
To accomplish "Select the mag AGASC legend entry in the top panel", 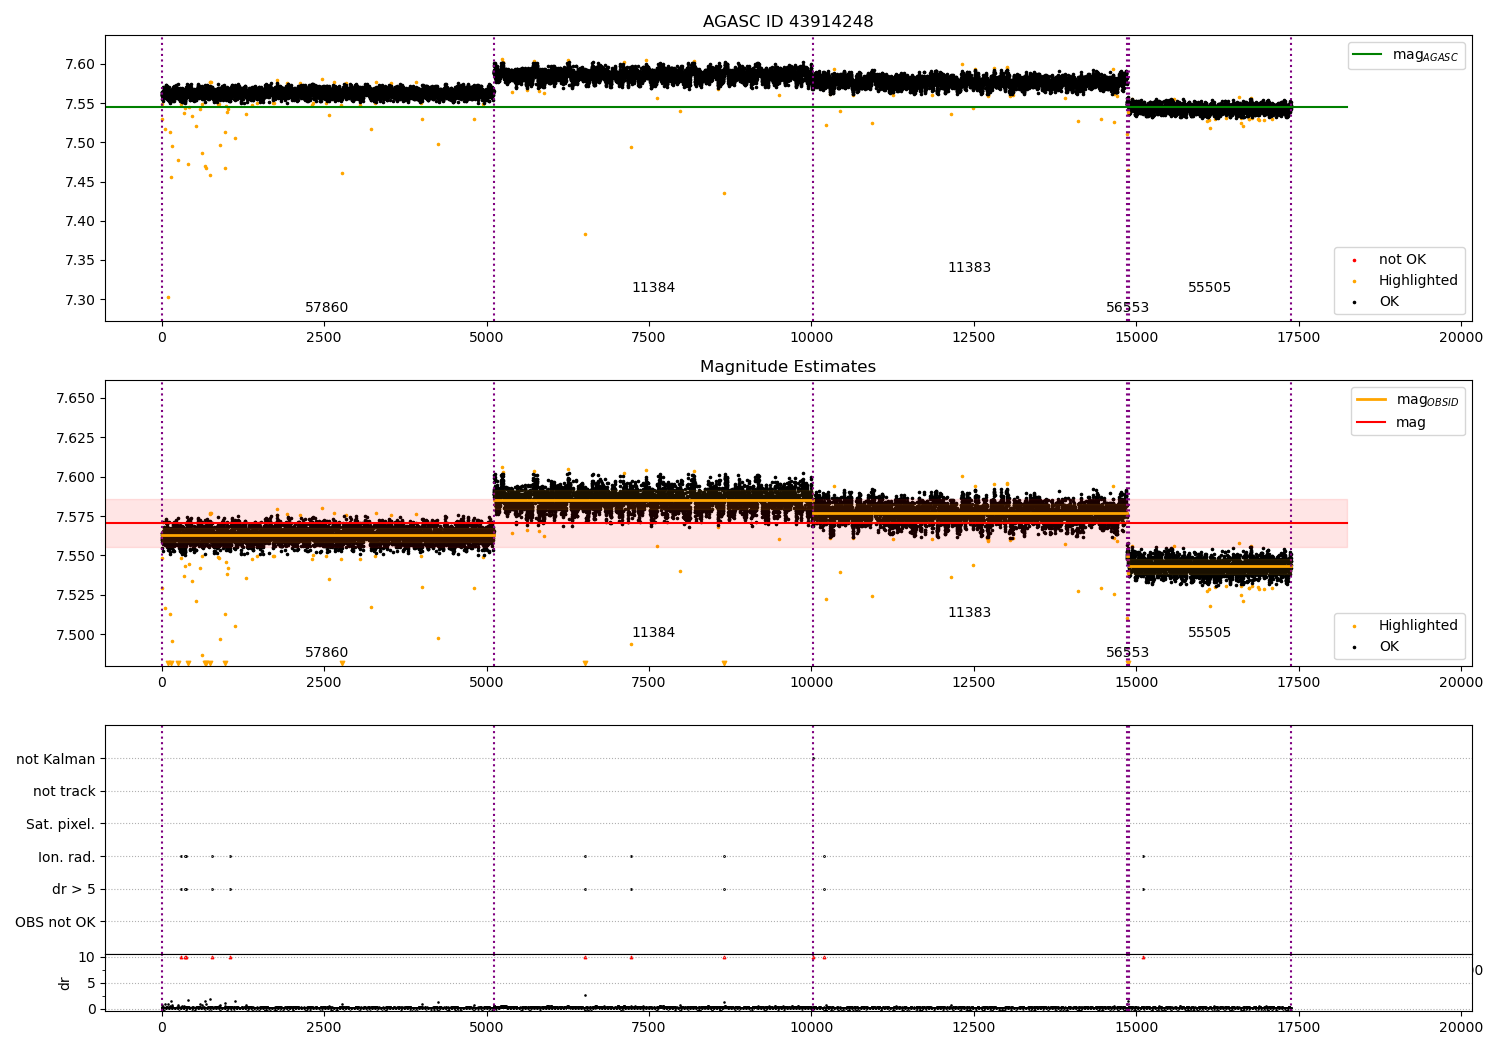I will point(1407,55).
